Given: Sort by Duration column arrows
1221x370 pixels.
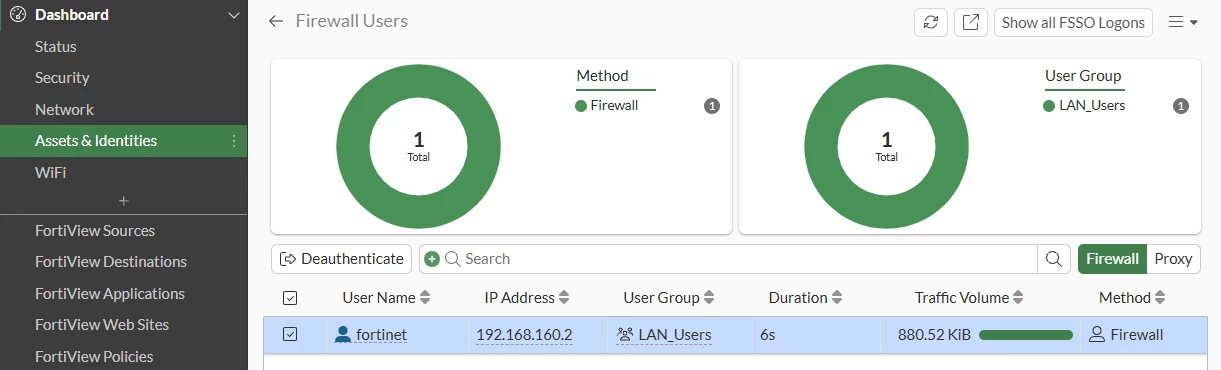Looking at the screenshot, I should pyautogui.click(x=837, y=298).
